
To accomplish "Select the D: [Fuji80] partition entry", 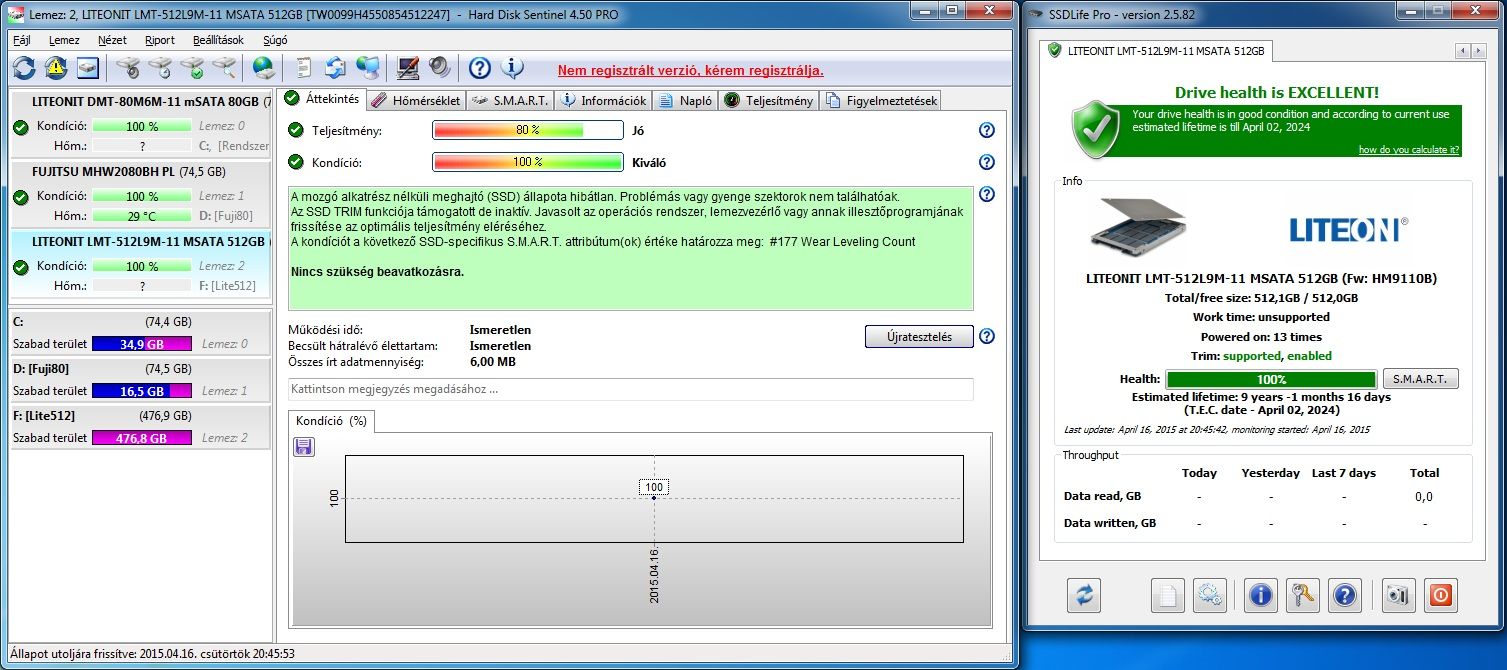I will tap(140, 379).
